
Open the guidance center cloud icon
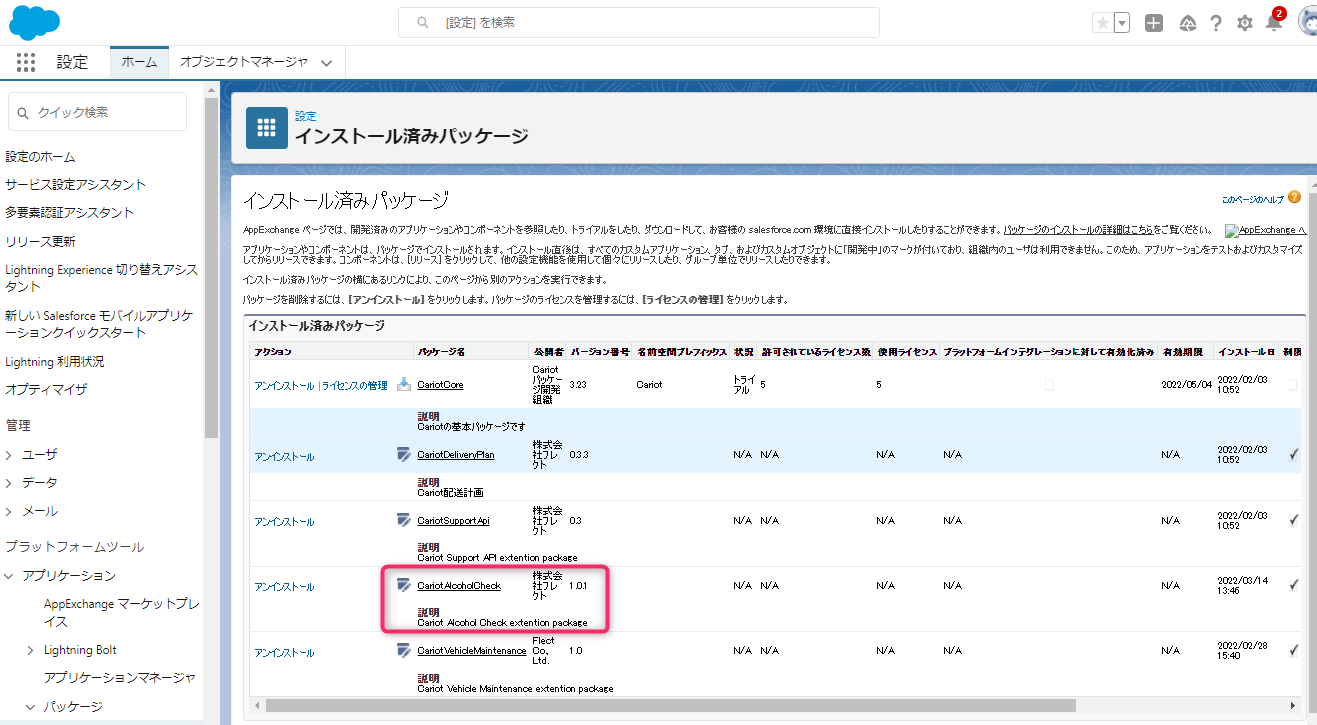pos(1188,23)
